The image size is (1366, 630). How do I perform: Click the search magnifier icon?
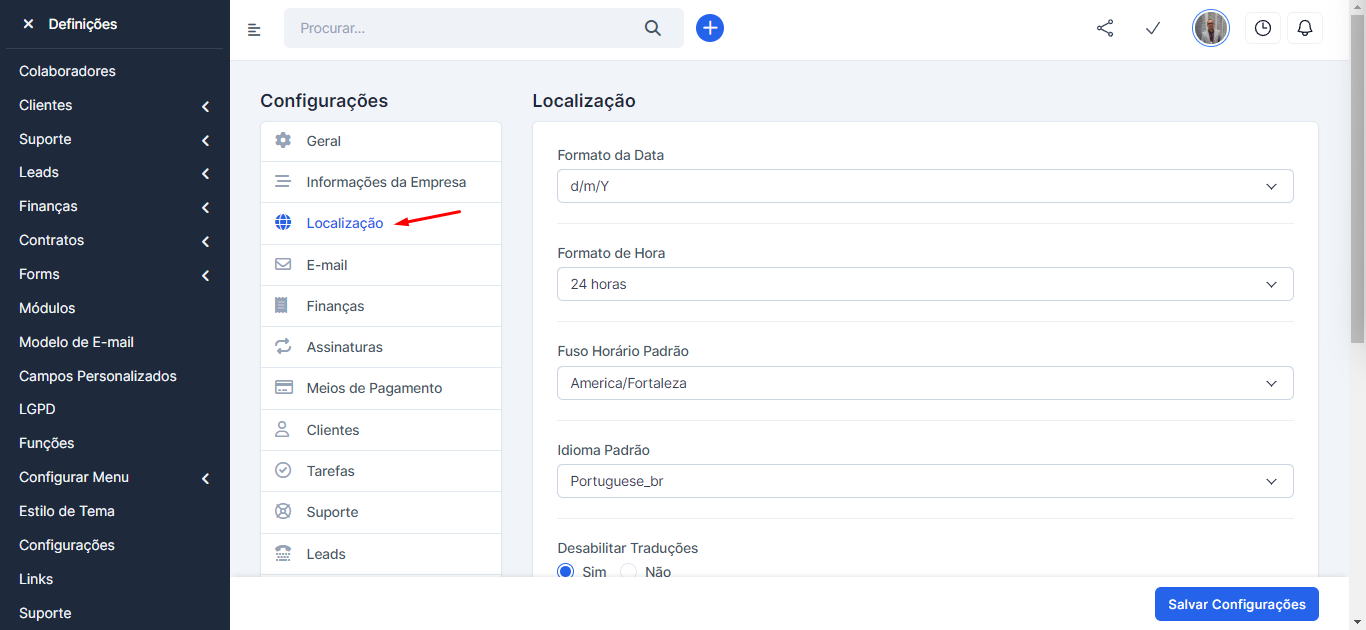tap(653, 28)
